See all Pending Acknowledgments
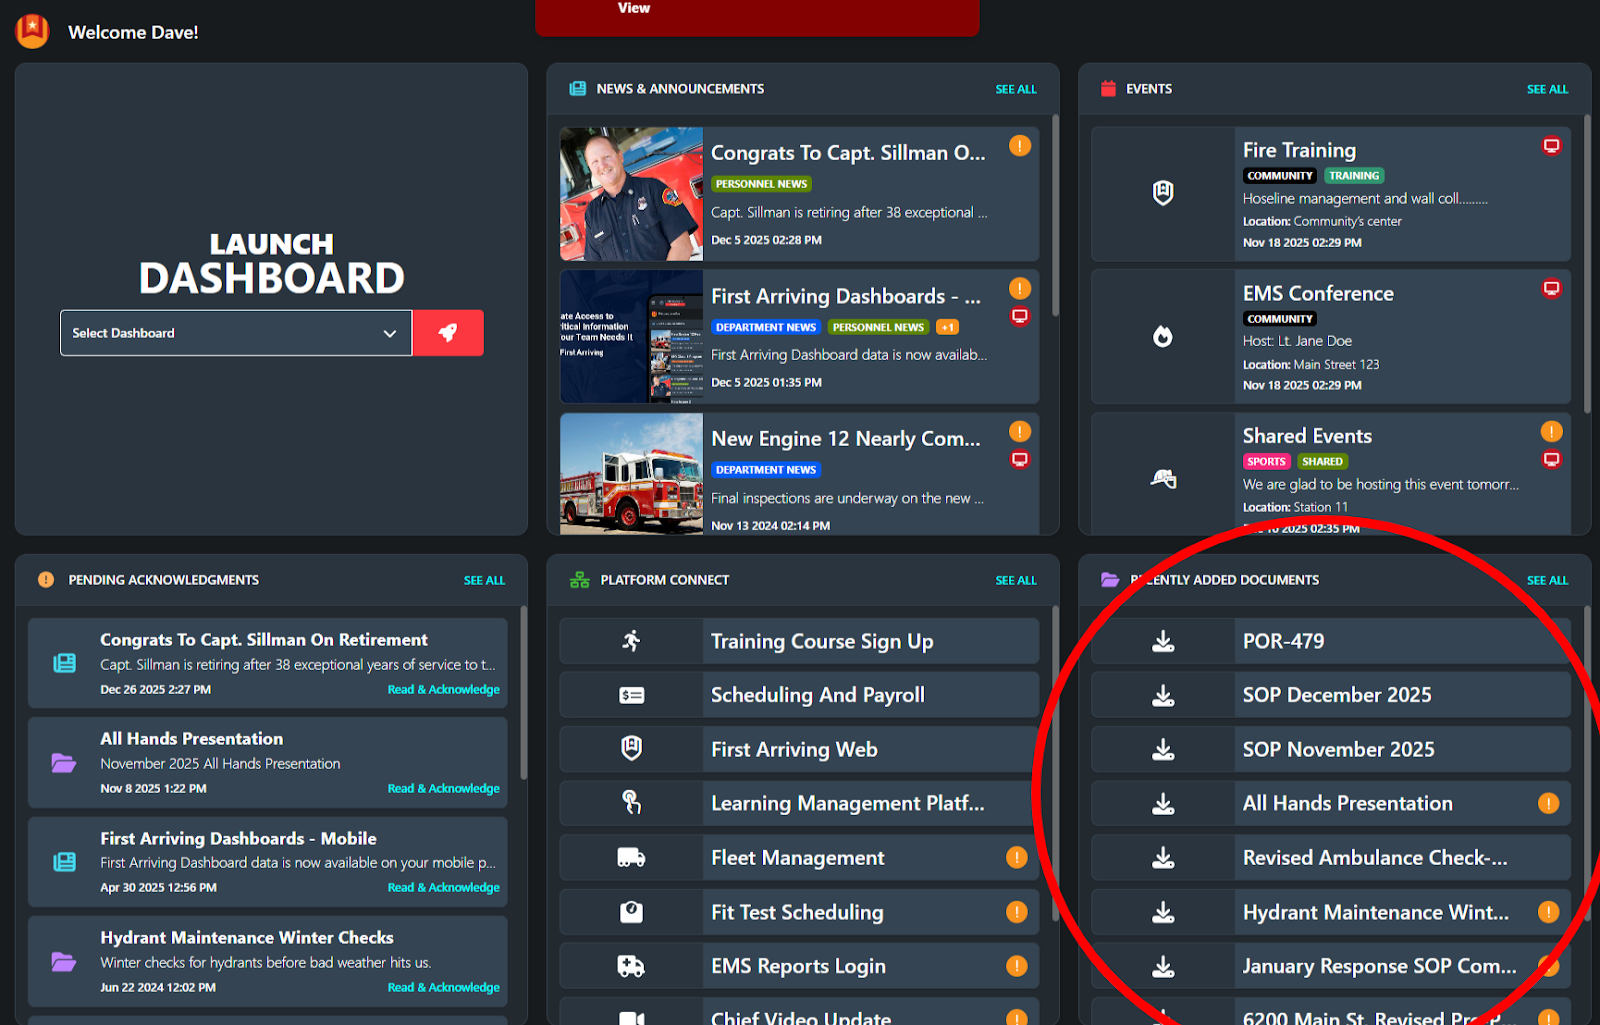The image size is (1600, 1025). (484, 580)
